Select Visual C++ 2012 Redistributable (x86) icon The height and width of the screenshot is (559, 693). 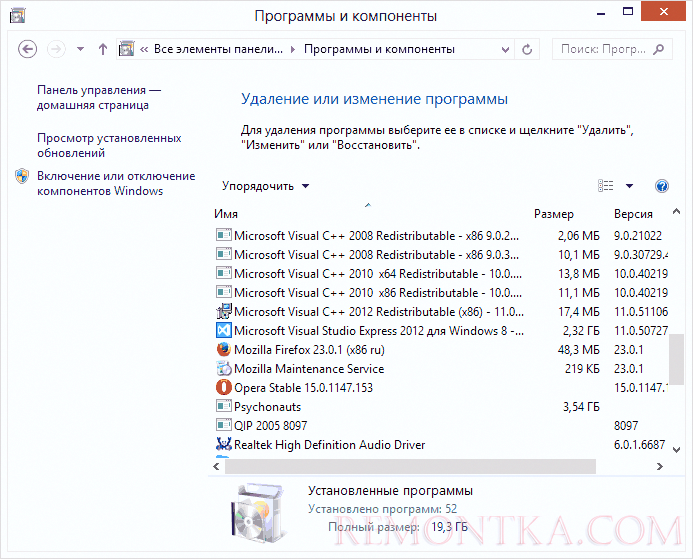[224, 311]
